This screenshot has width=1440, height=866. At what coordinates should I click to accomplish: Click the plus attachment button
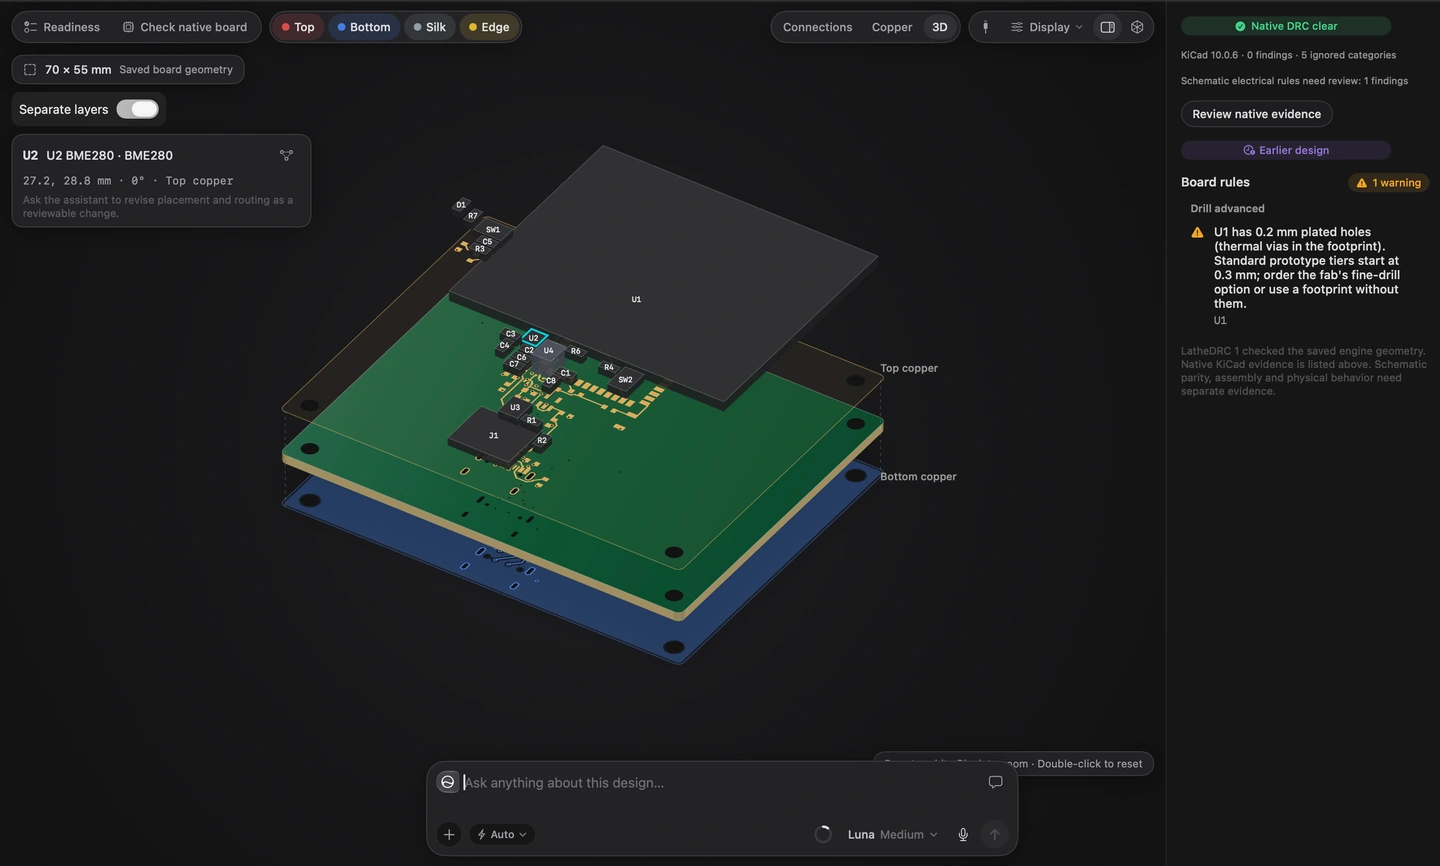tap(449, 834)
